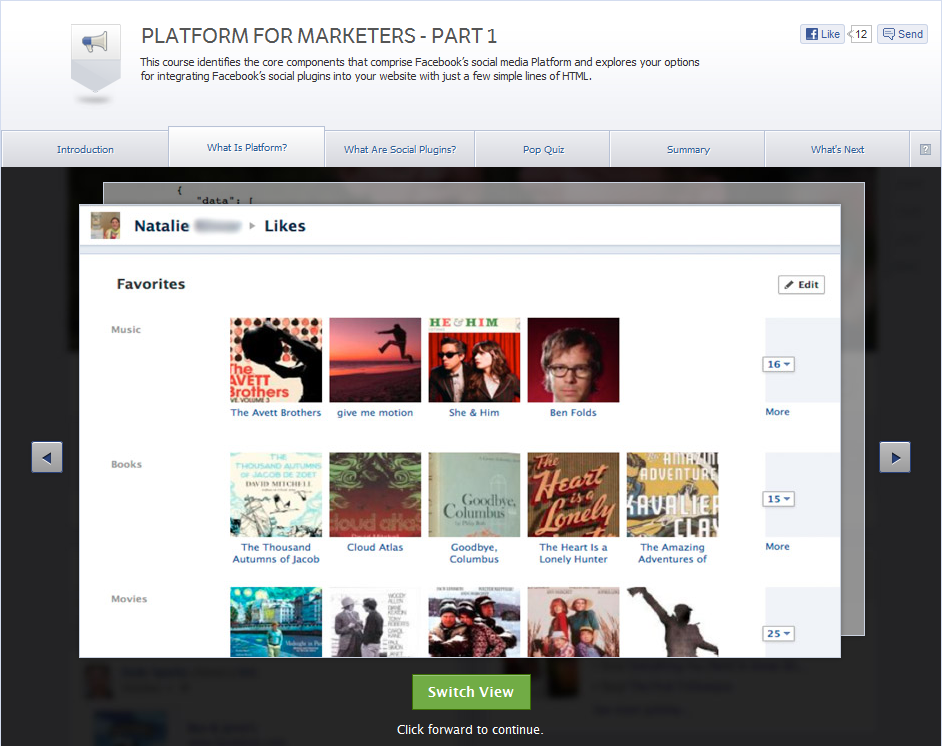
Task: Click the Edit favorites button
Action: (801, 285)
